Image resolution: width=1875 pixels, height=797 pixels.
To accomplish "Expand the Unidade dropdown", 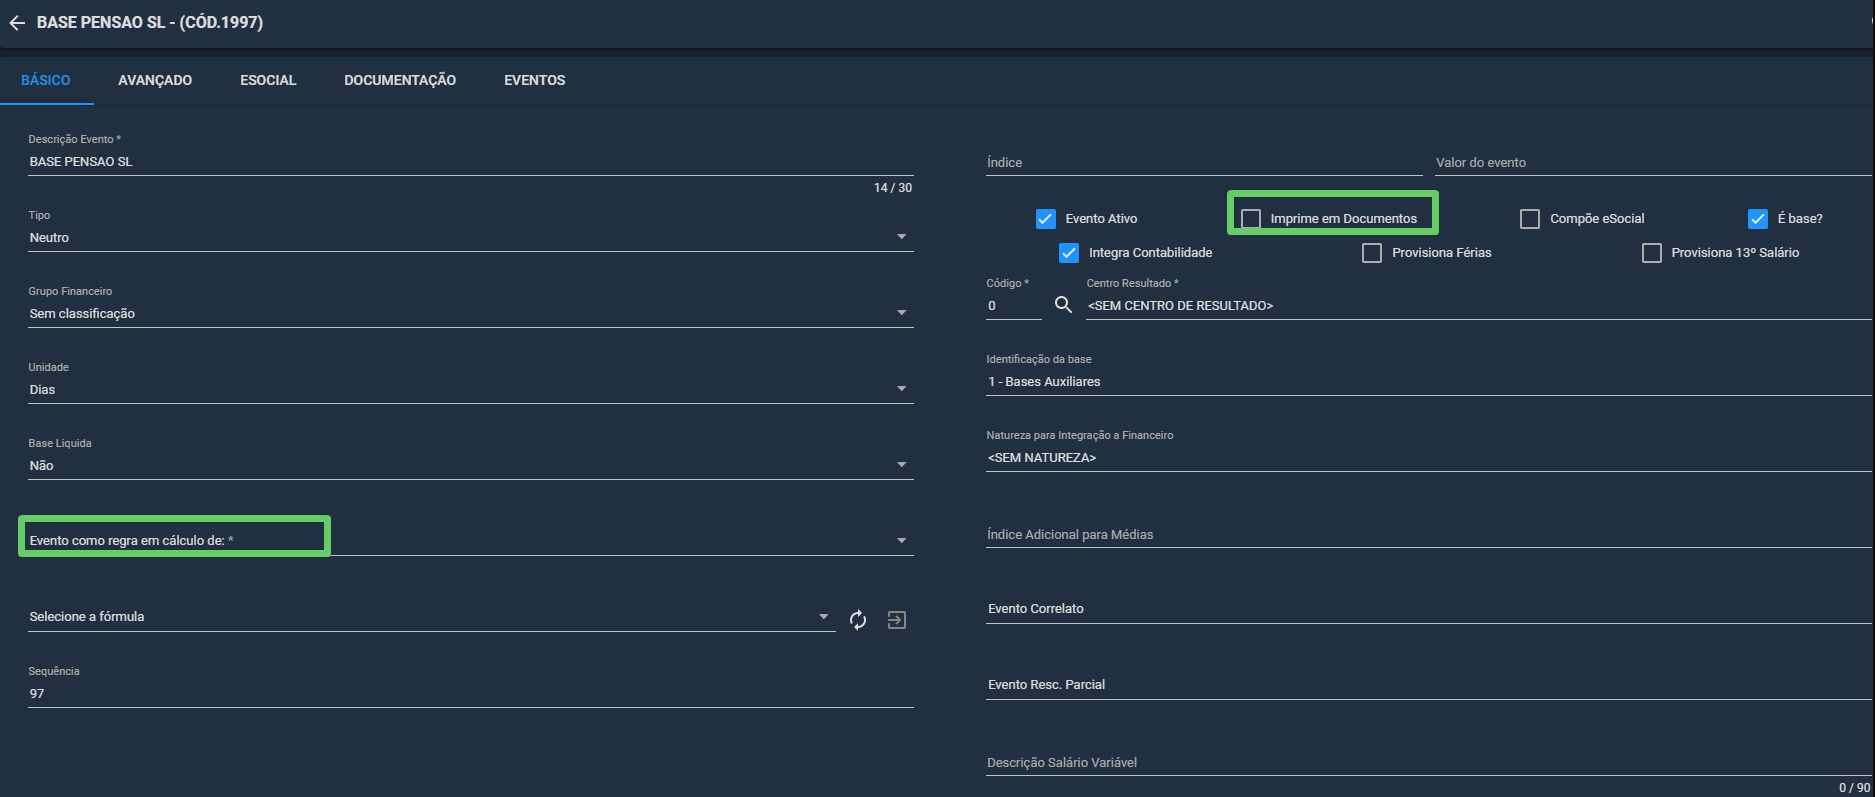I will click(x=471, y=390).
